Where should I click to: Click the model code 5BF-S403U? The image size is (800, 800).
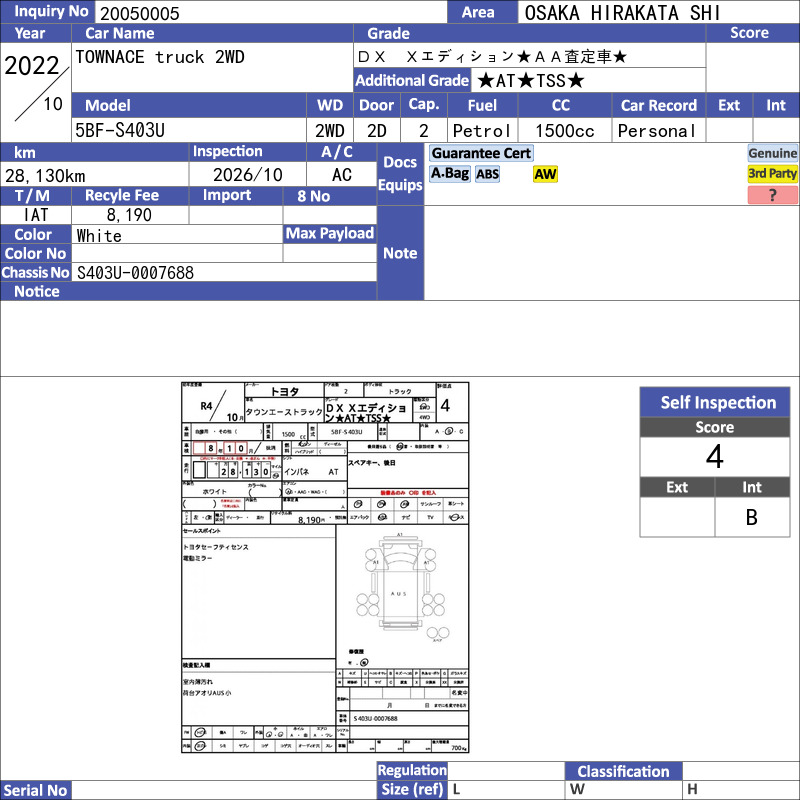click(x=120, y=131)
